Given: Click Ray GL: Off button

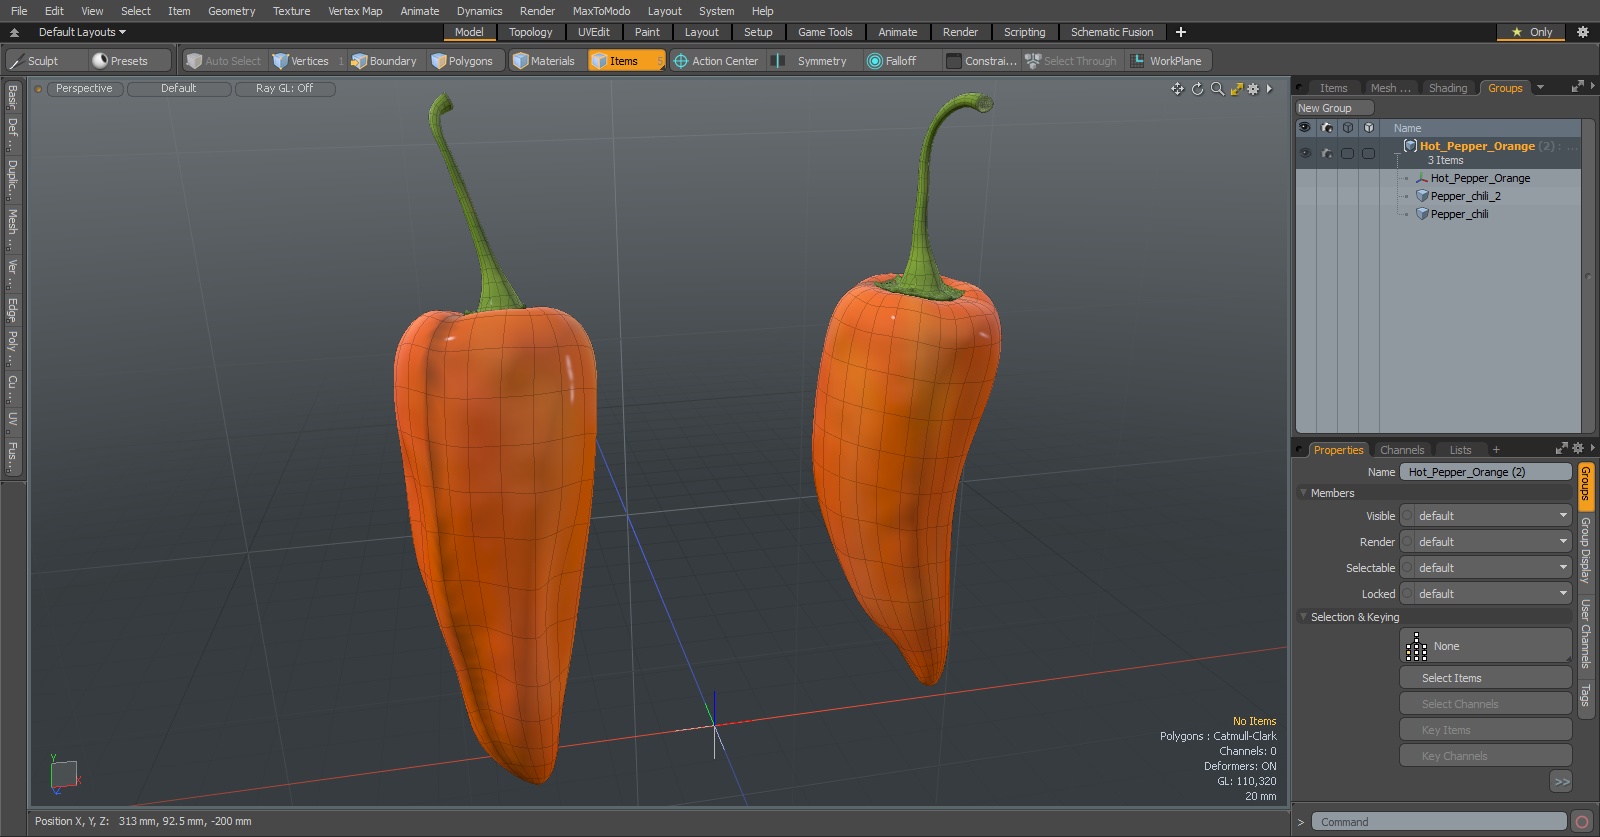Looking at the screenshot, I should tap(284, 89).
